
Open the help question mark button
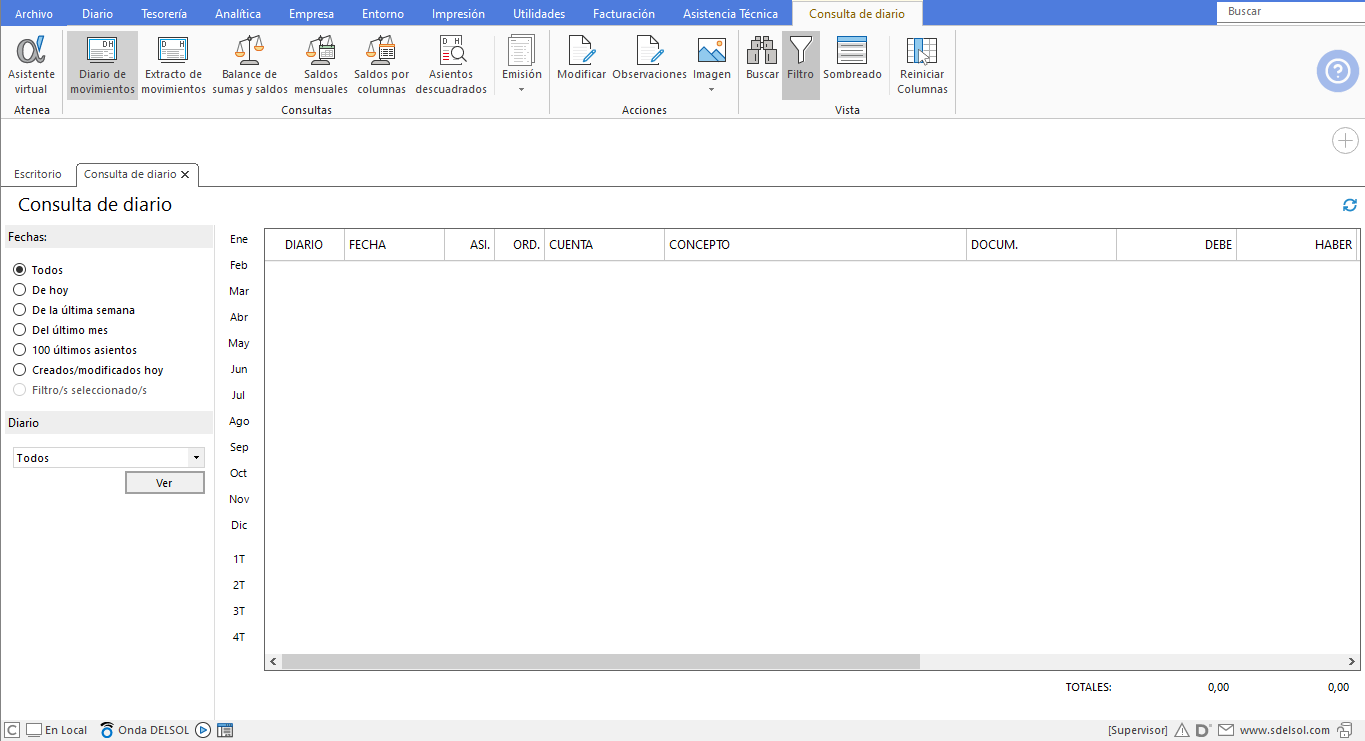pyautogui.click(x=1337, y=71)
